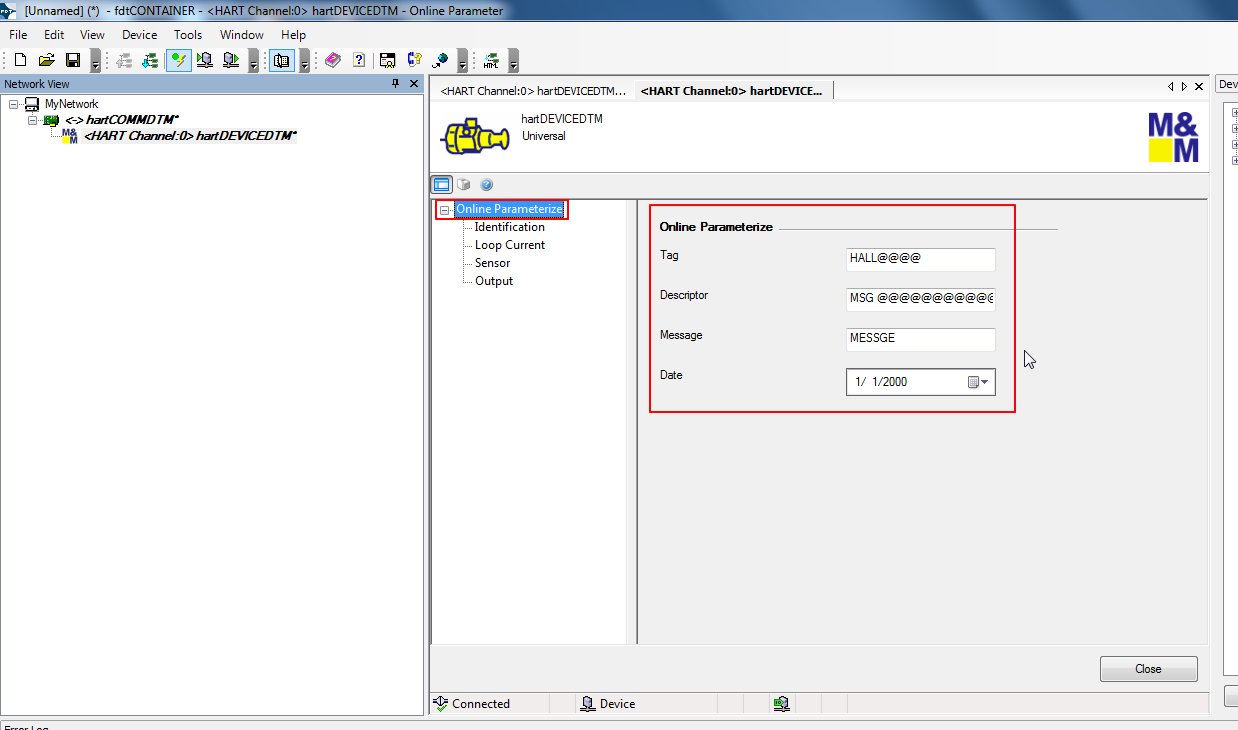Select HART Channel:0 hartDEVICEDTM tree node
The width and height of the screenshot is (1238, 730).
tap(190, 136)
